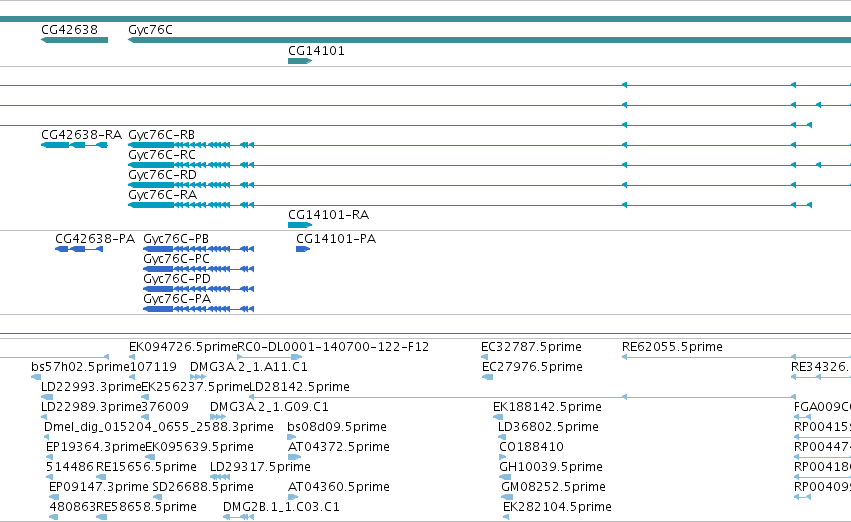The width and height of the screenshot is (851, 522).
Task: Select transcript CG14101-RA label
Action: tap(328, 215)
